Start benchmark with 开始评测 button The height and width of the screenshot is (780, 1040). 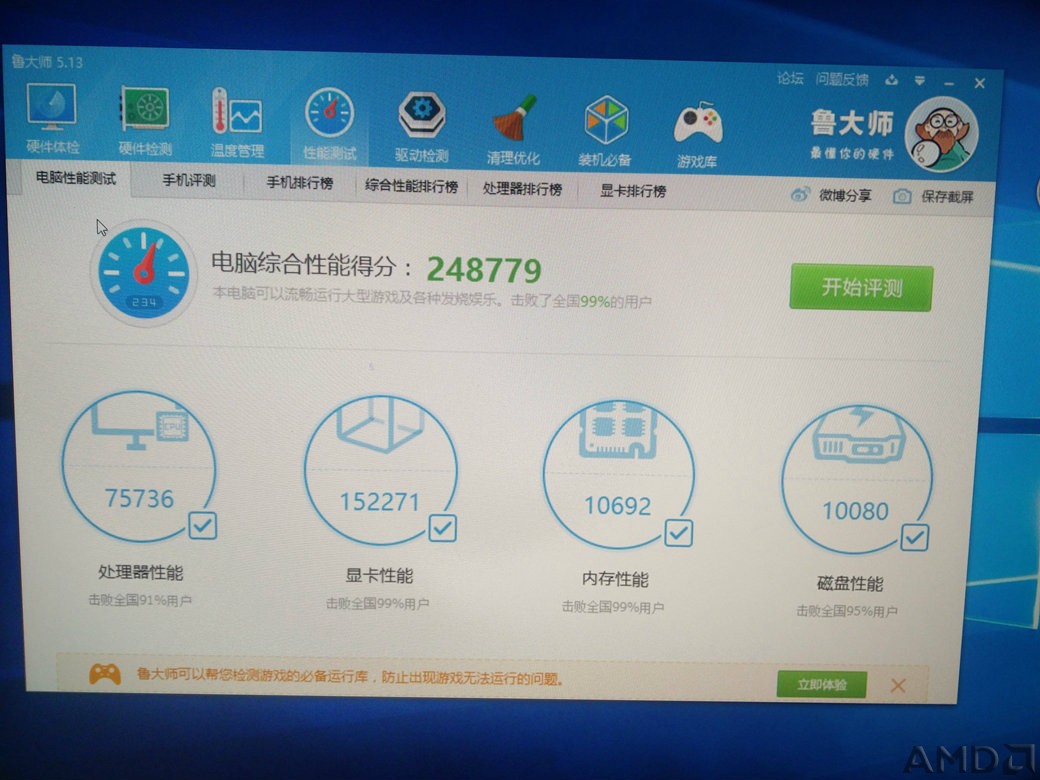coord(861,287)
